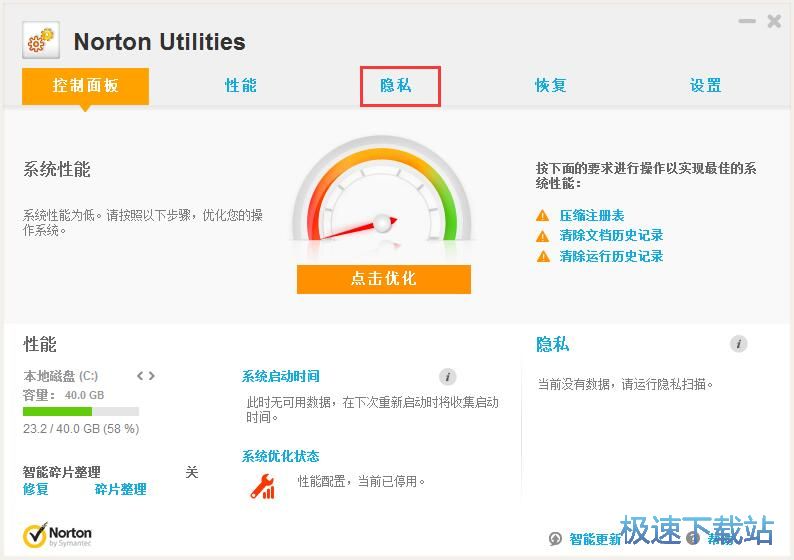Click the 当前没有数据，请运行隐私扫描 text

pyautogui.click(x=625, y=384)
